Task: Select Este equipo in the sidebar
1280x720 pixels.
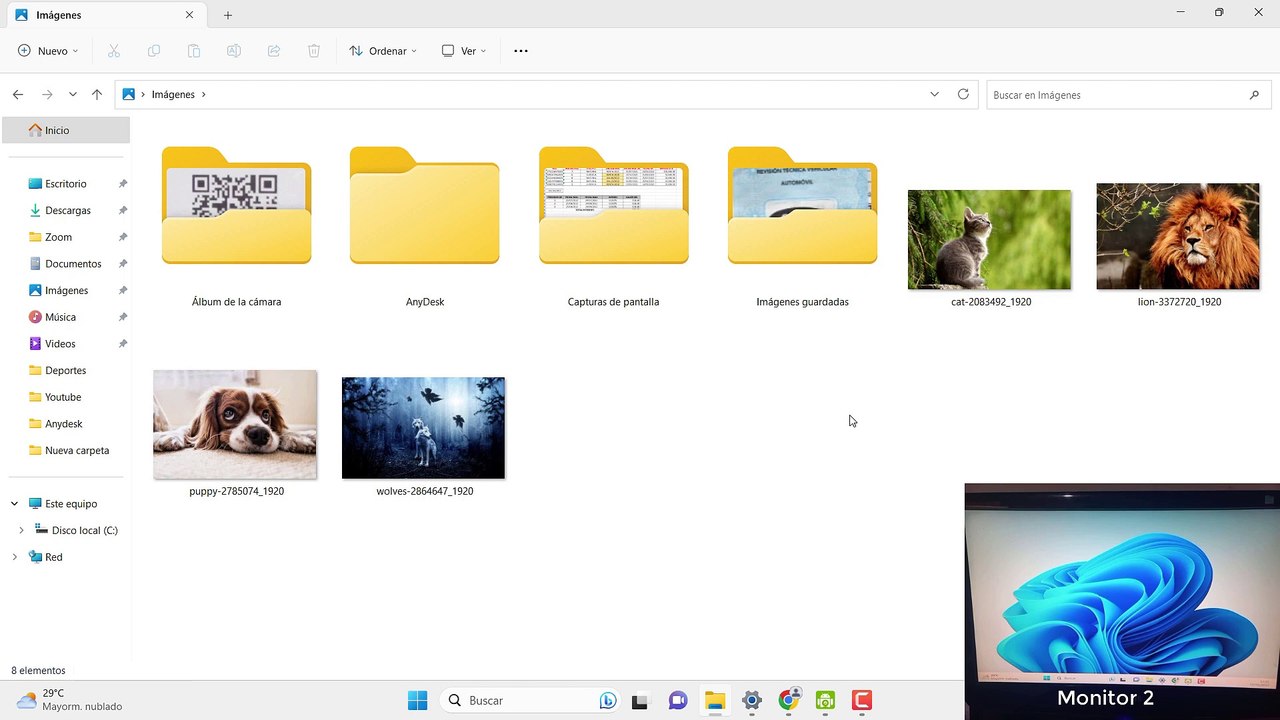Action: point(69,504)
